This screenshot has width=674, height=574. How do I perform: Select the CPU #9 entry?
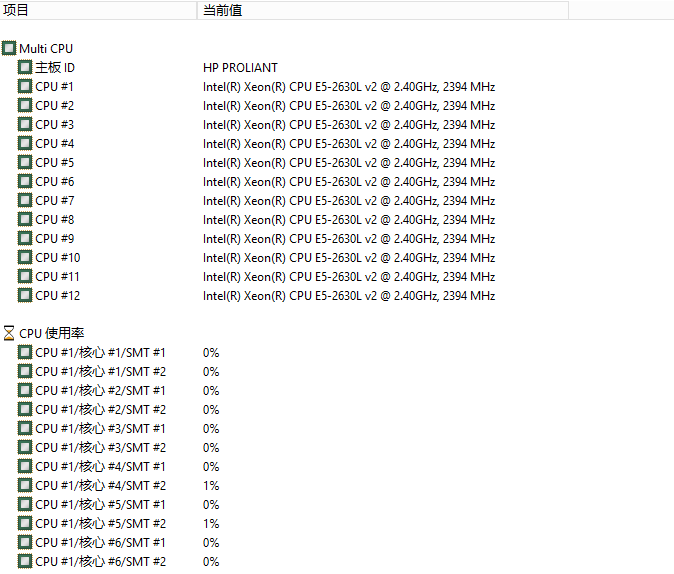(54, 239)
